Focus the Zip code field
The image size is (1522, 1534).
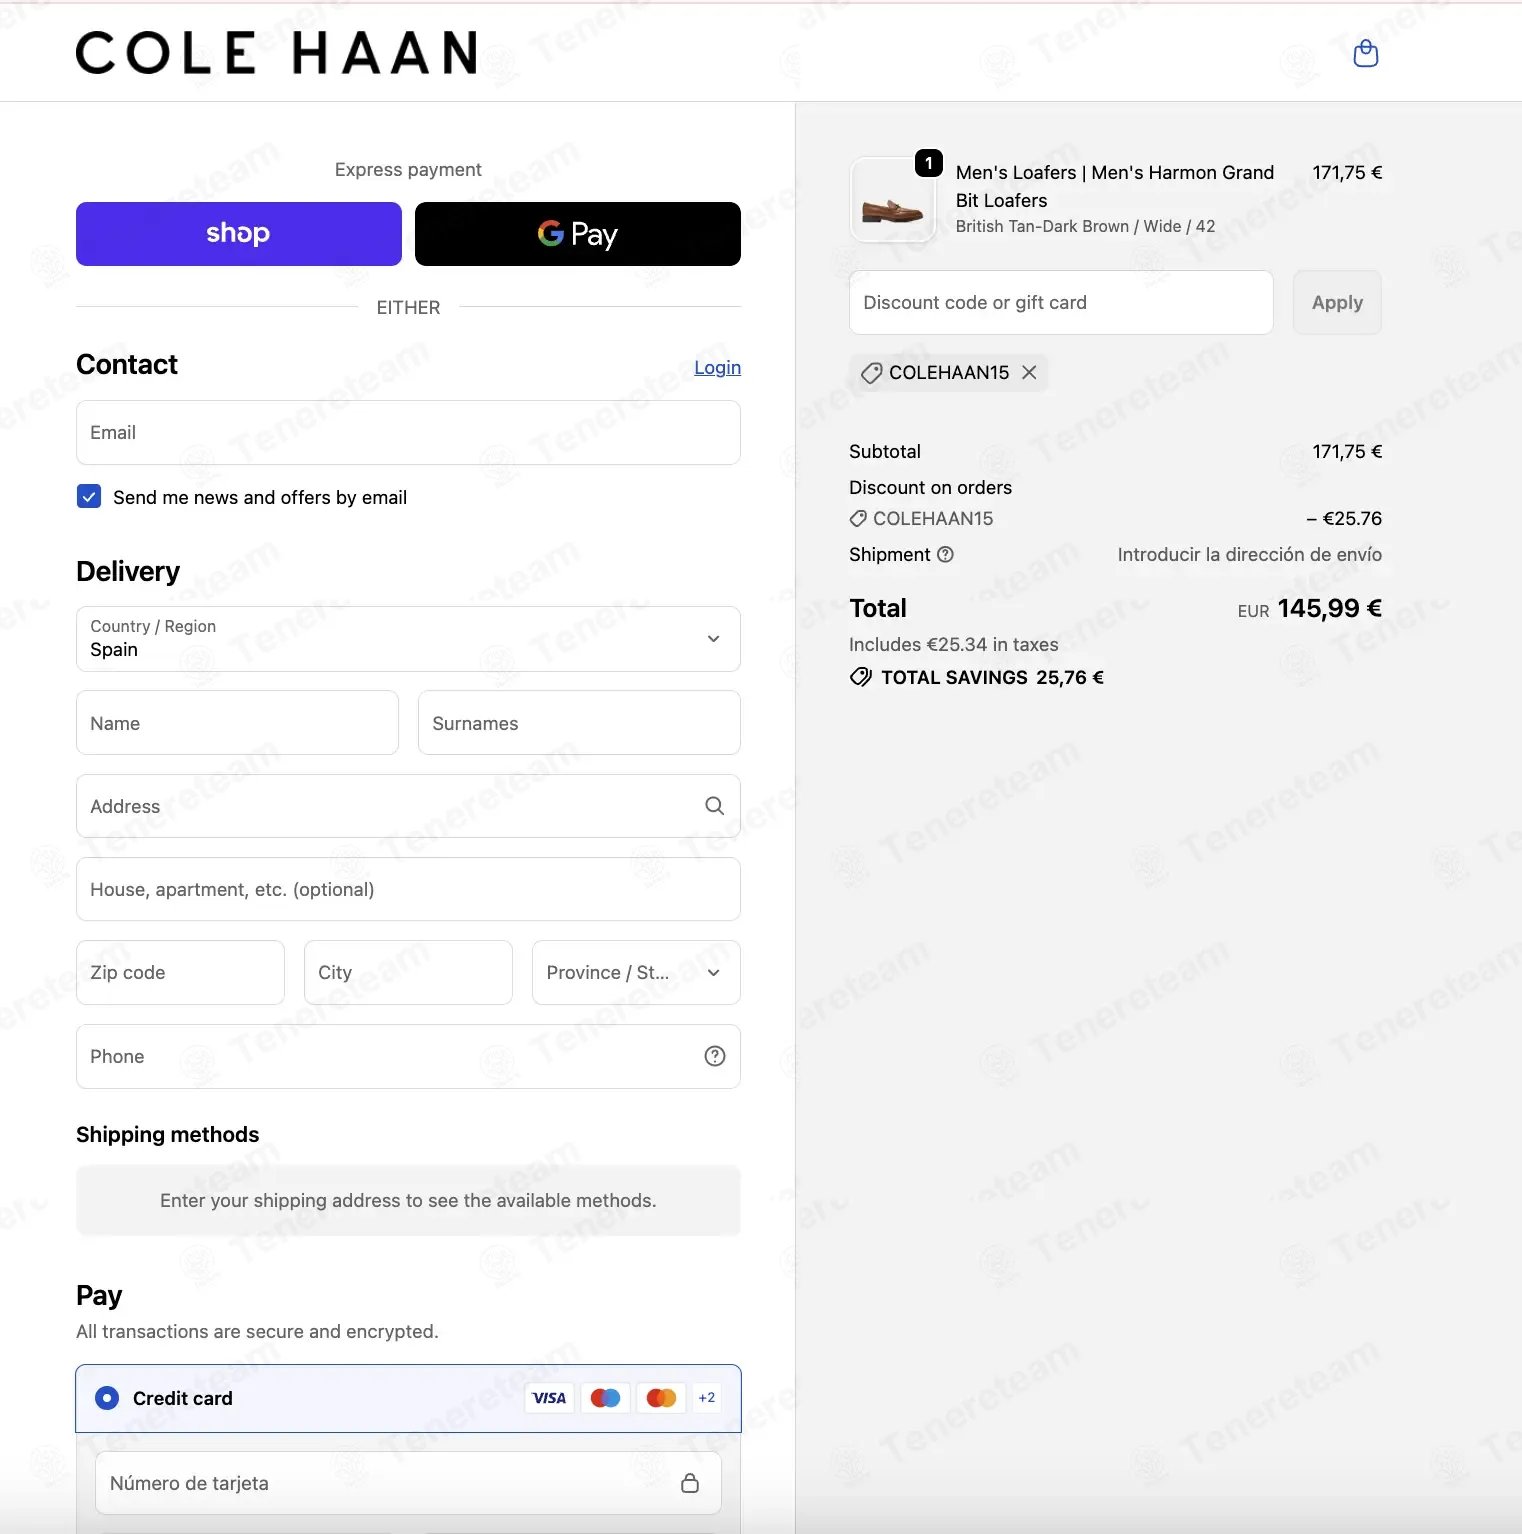(180, 973)
